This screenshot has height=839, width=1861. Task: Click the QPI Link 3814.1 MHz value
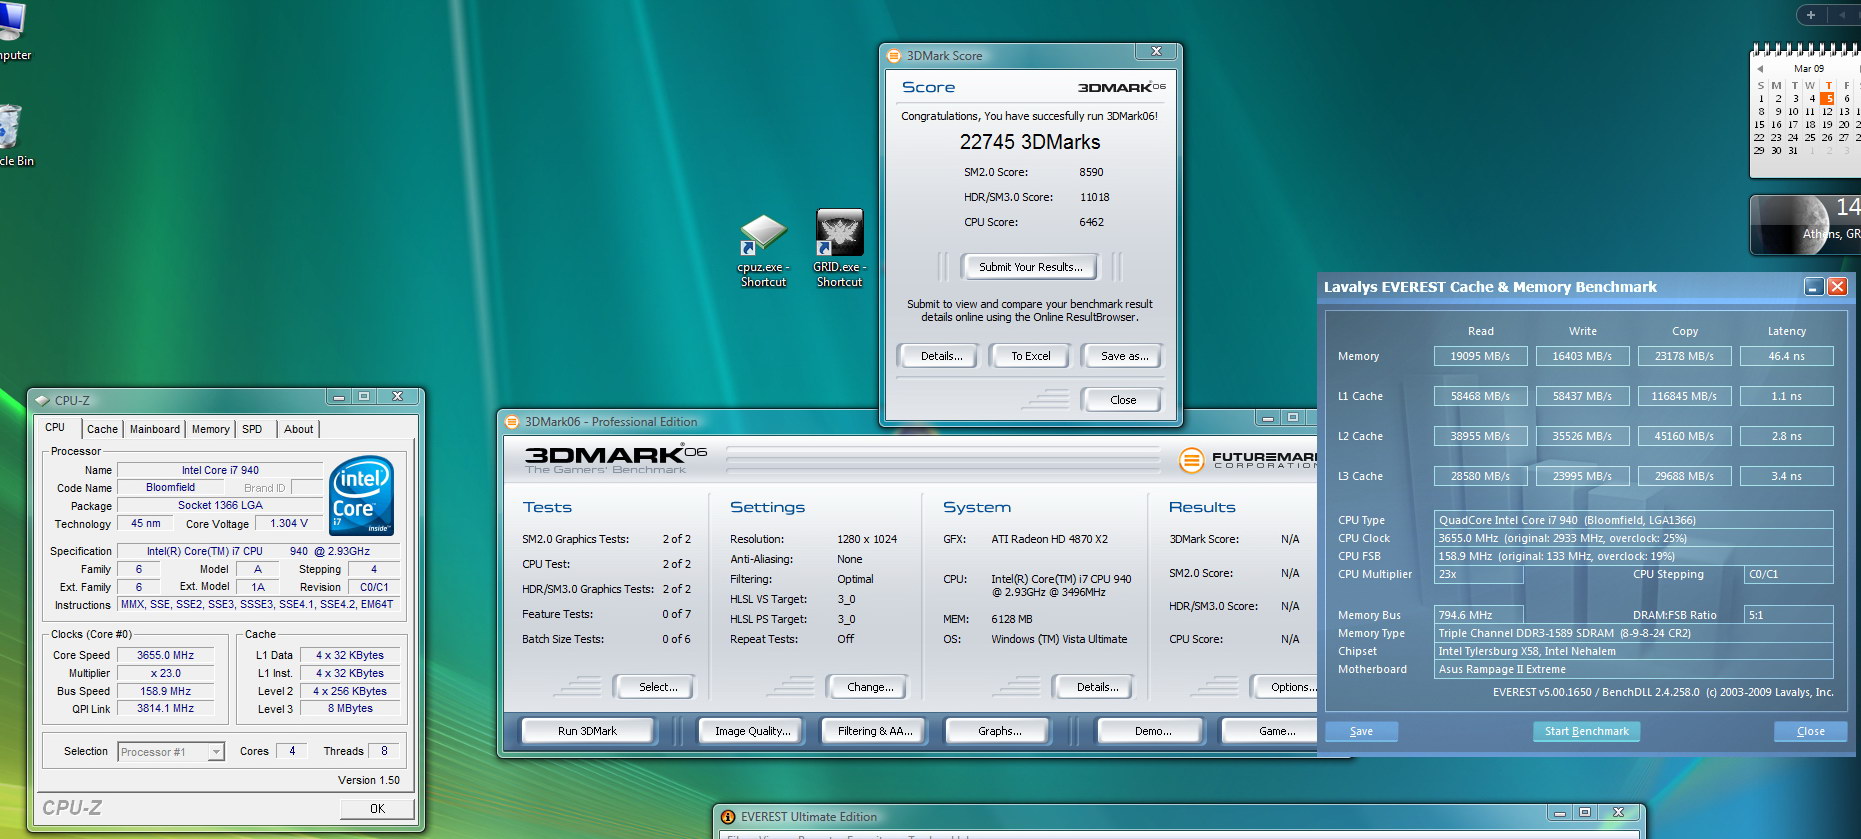click(165, 709)
